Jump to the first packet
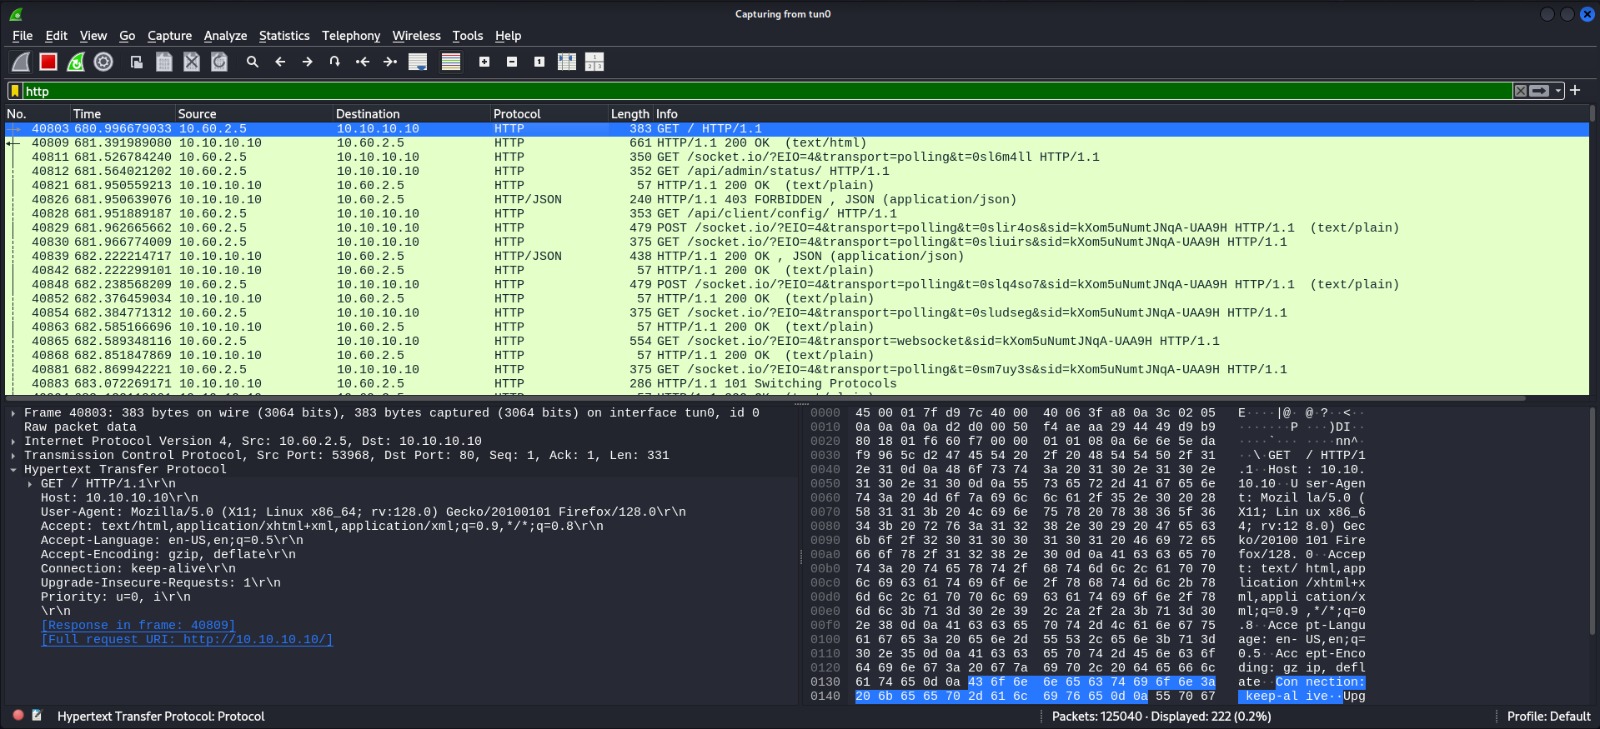The height and width of the screenshot is (729, 1600). 362,62
